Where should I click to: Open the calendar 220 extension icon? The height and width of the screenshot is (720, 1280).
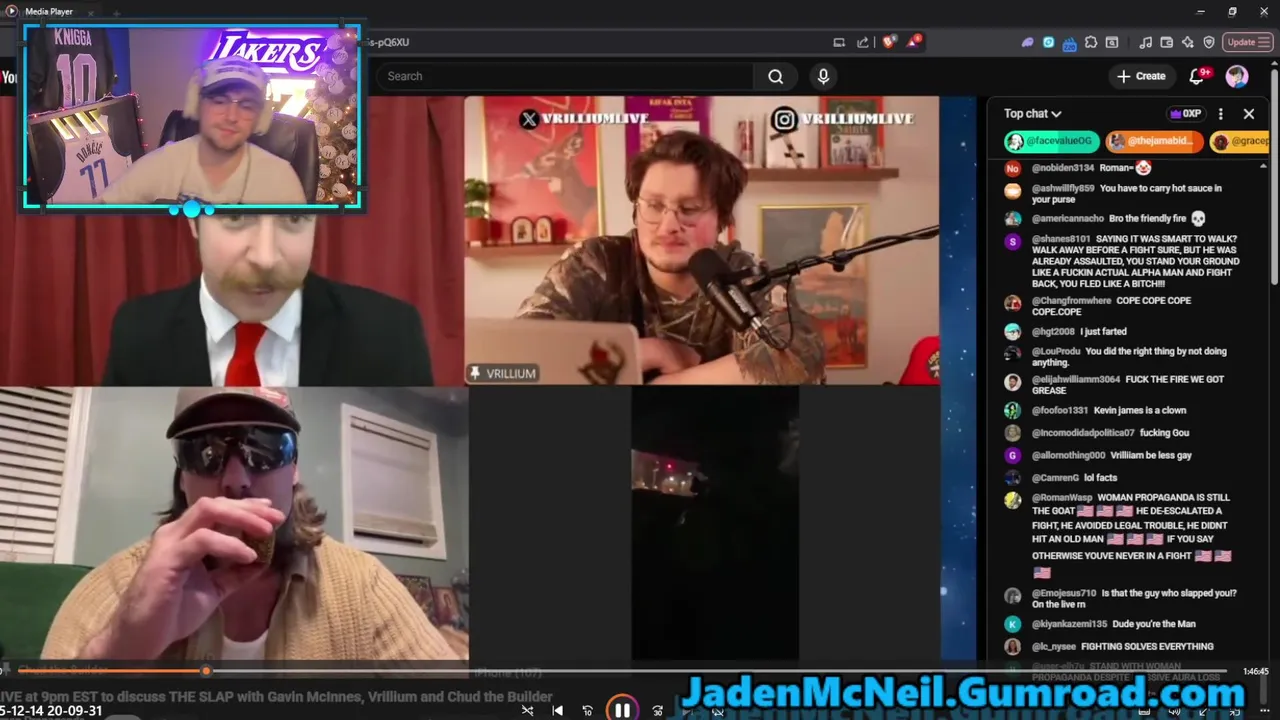1069,43
